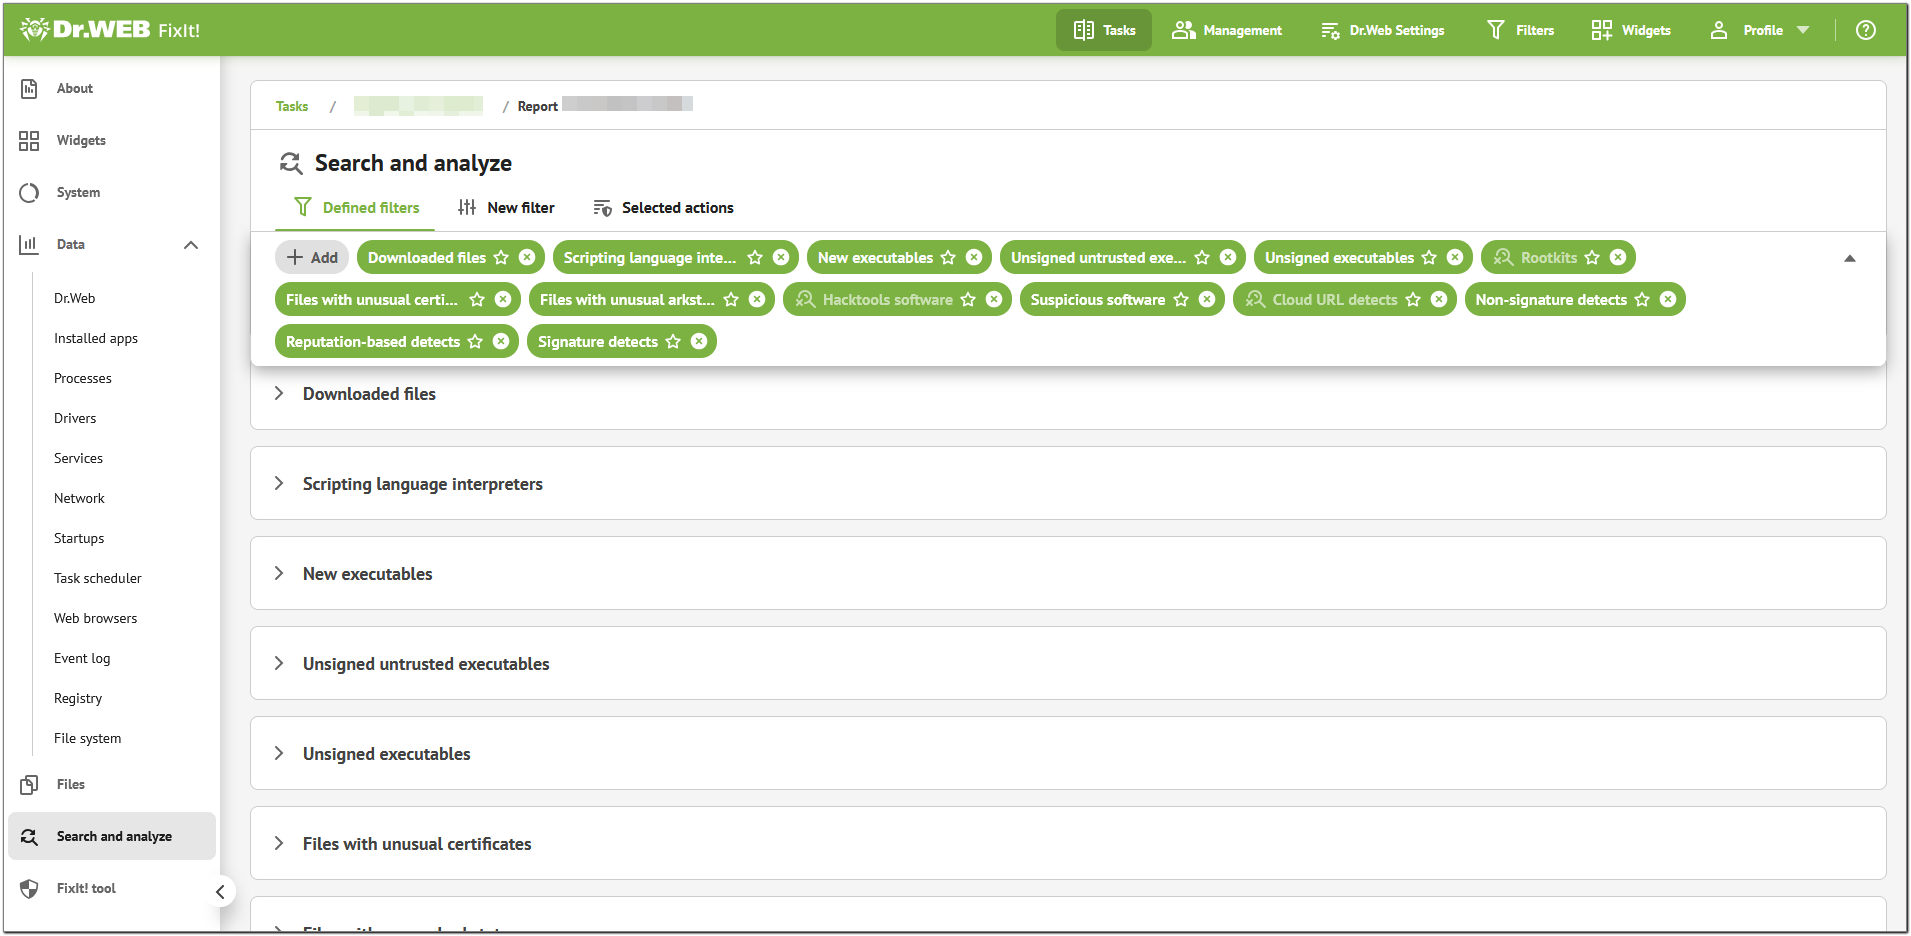This screenshot has width=1911, height=936.
Task: Click the Add filter button
Action: coord(312,257)
